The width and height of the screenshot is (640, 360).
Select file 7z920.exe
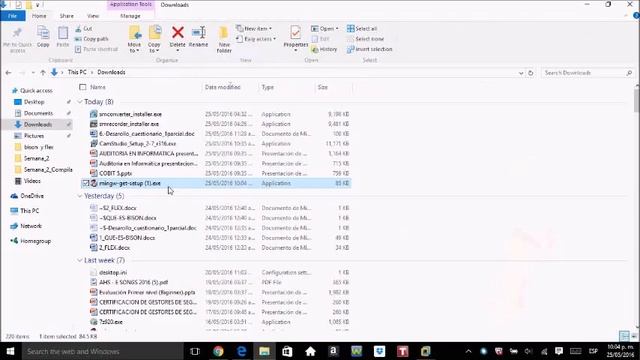[x=111, y=322]
